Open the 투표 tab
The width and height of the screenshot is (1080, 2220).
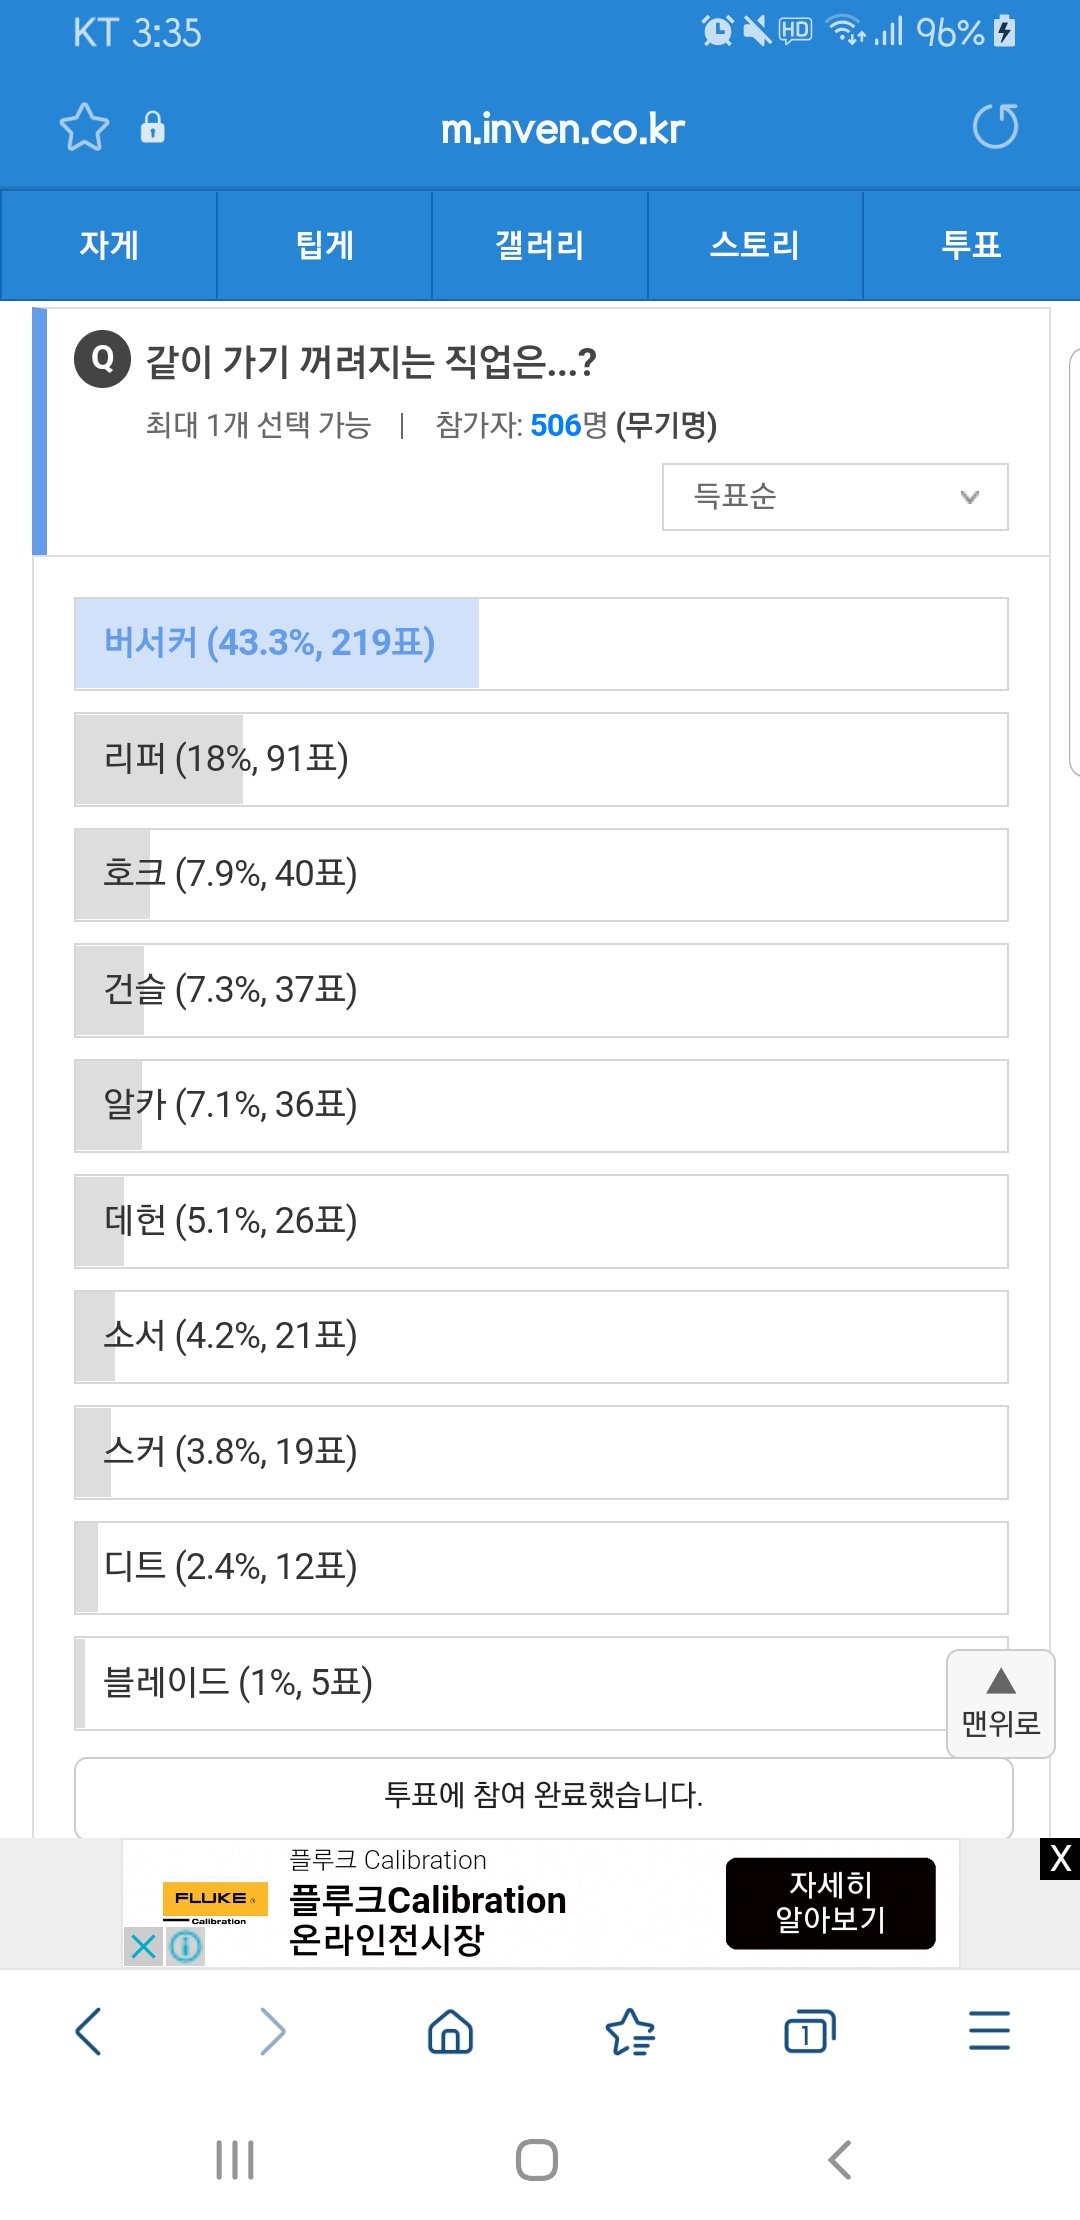click(x=971, y=245)
